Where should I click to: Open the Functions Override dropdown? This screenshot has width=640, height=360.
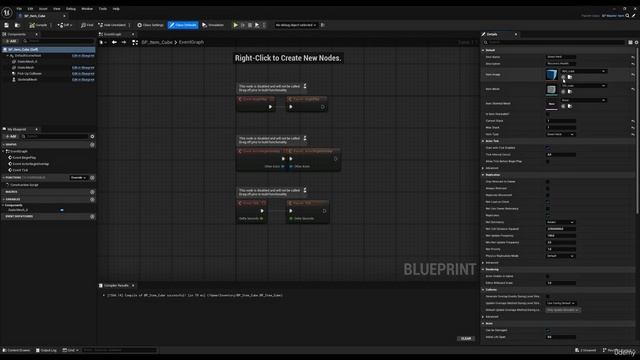pyautogui.click(x=78, y=178)
